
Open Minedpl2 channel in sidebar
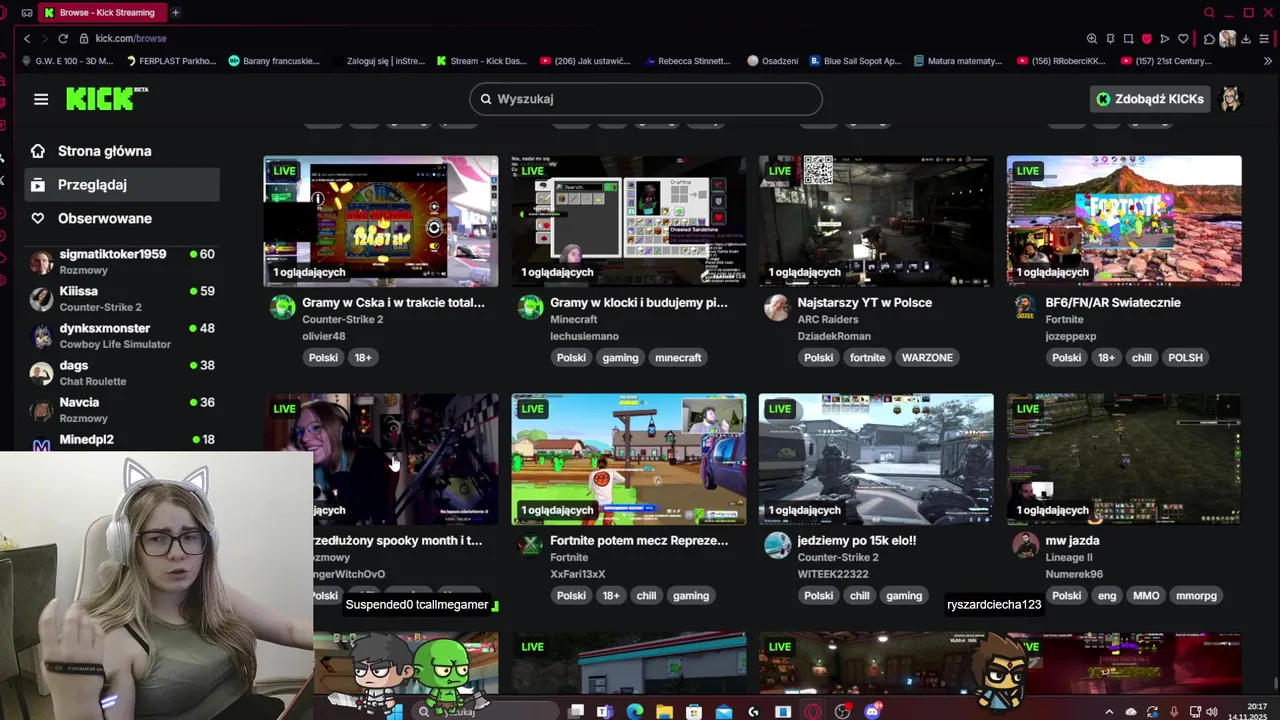(122, 441)
